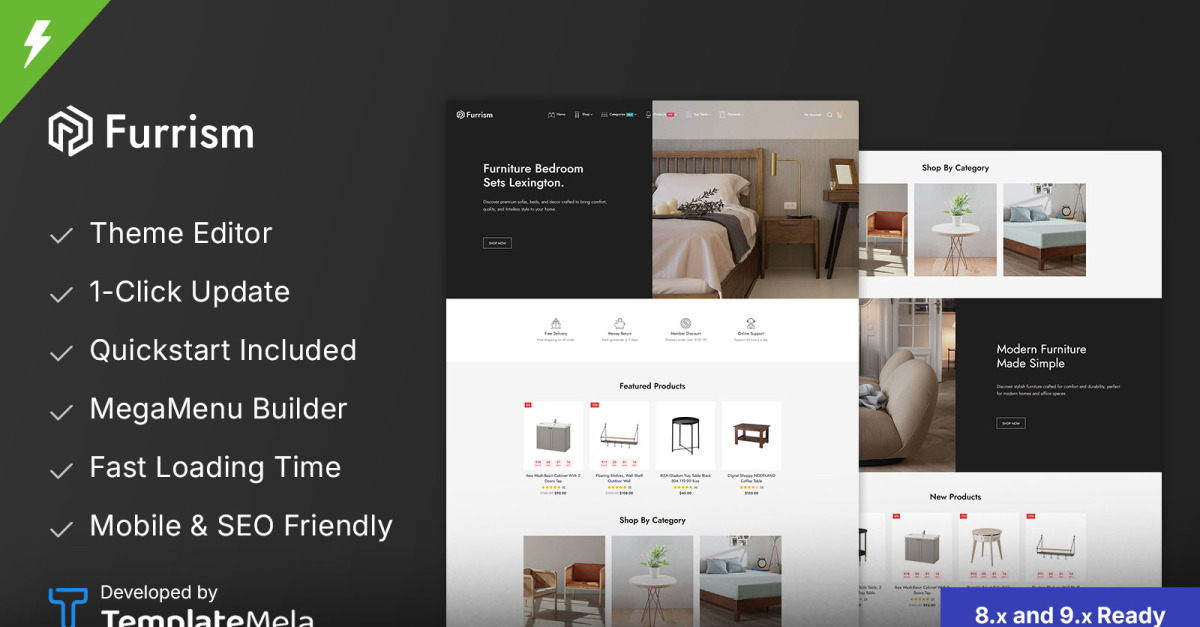Screen dimensions: 1200x627
Task: Open the My Account link in header
Action: click(x=812, y=115)
